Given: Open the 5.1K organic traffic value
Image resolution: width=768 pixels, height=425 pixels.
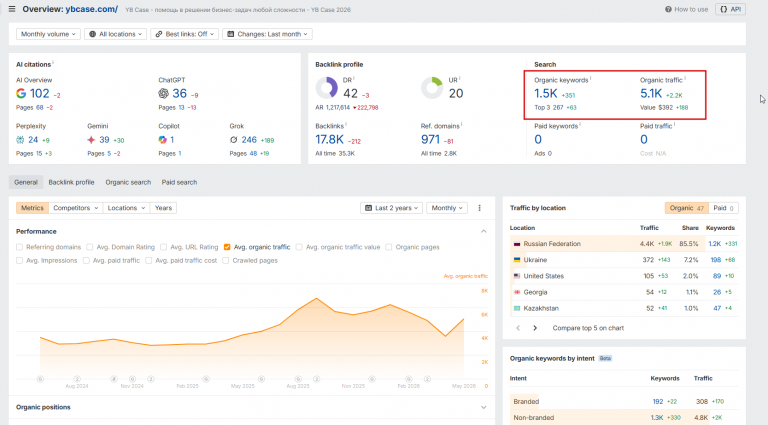Looking at the screenshot, I should pyautogui.click(x=651, y=94).
